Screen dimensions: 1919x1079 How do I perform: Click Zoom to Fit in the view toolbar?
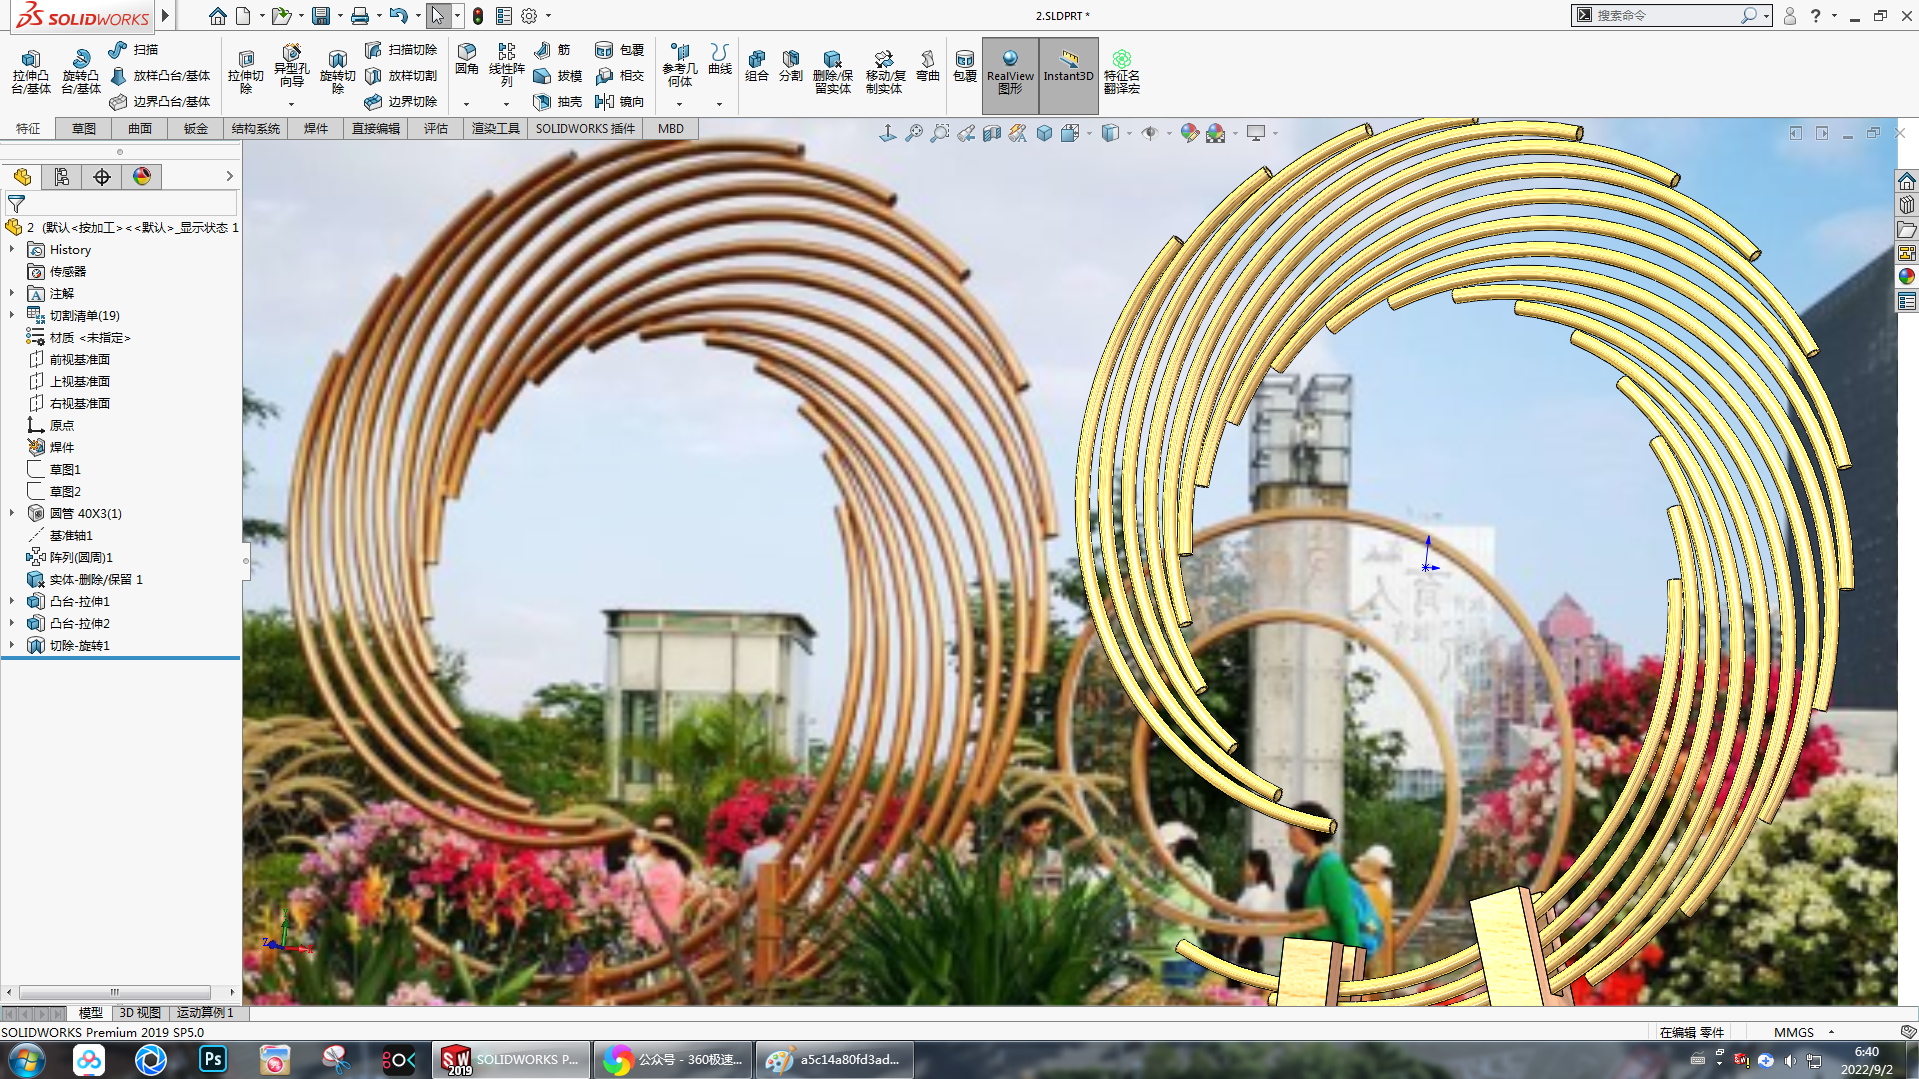click(914, 133)
